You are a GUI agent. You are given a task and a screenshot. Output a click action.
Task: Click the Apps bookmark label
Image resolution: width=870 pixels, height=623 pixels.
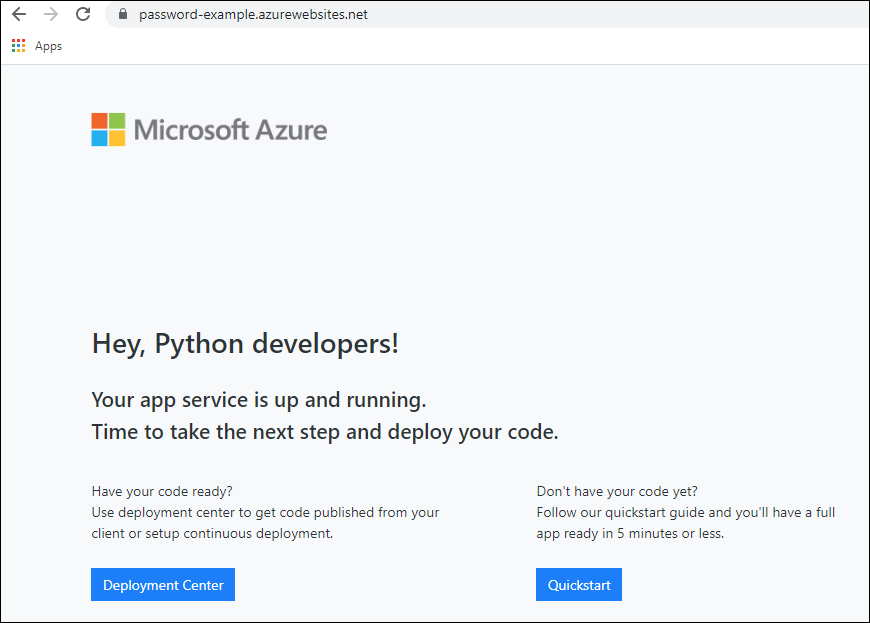pyautogui.click(x=48, y=46)
